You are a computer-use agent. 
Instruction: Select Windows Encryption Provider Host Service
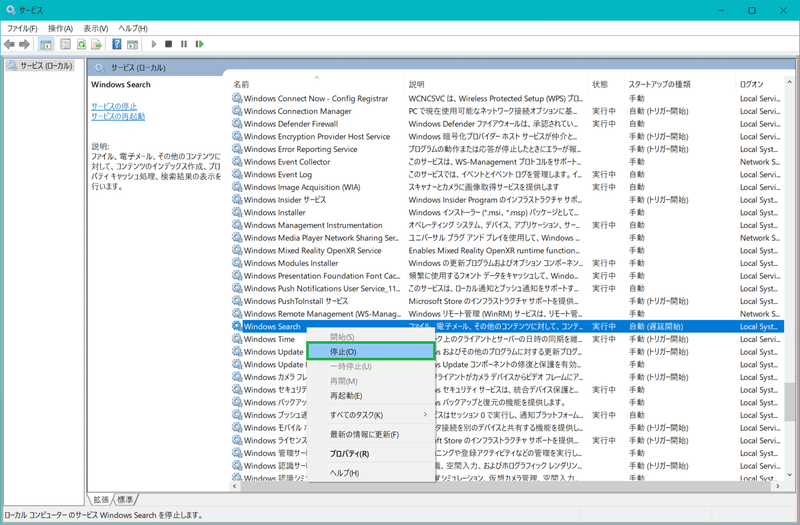click(x=508, y=136)
